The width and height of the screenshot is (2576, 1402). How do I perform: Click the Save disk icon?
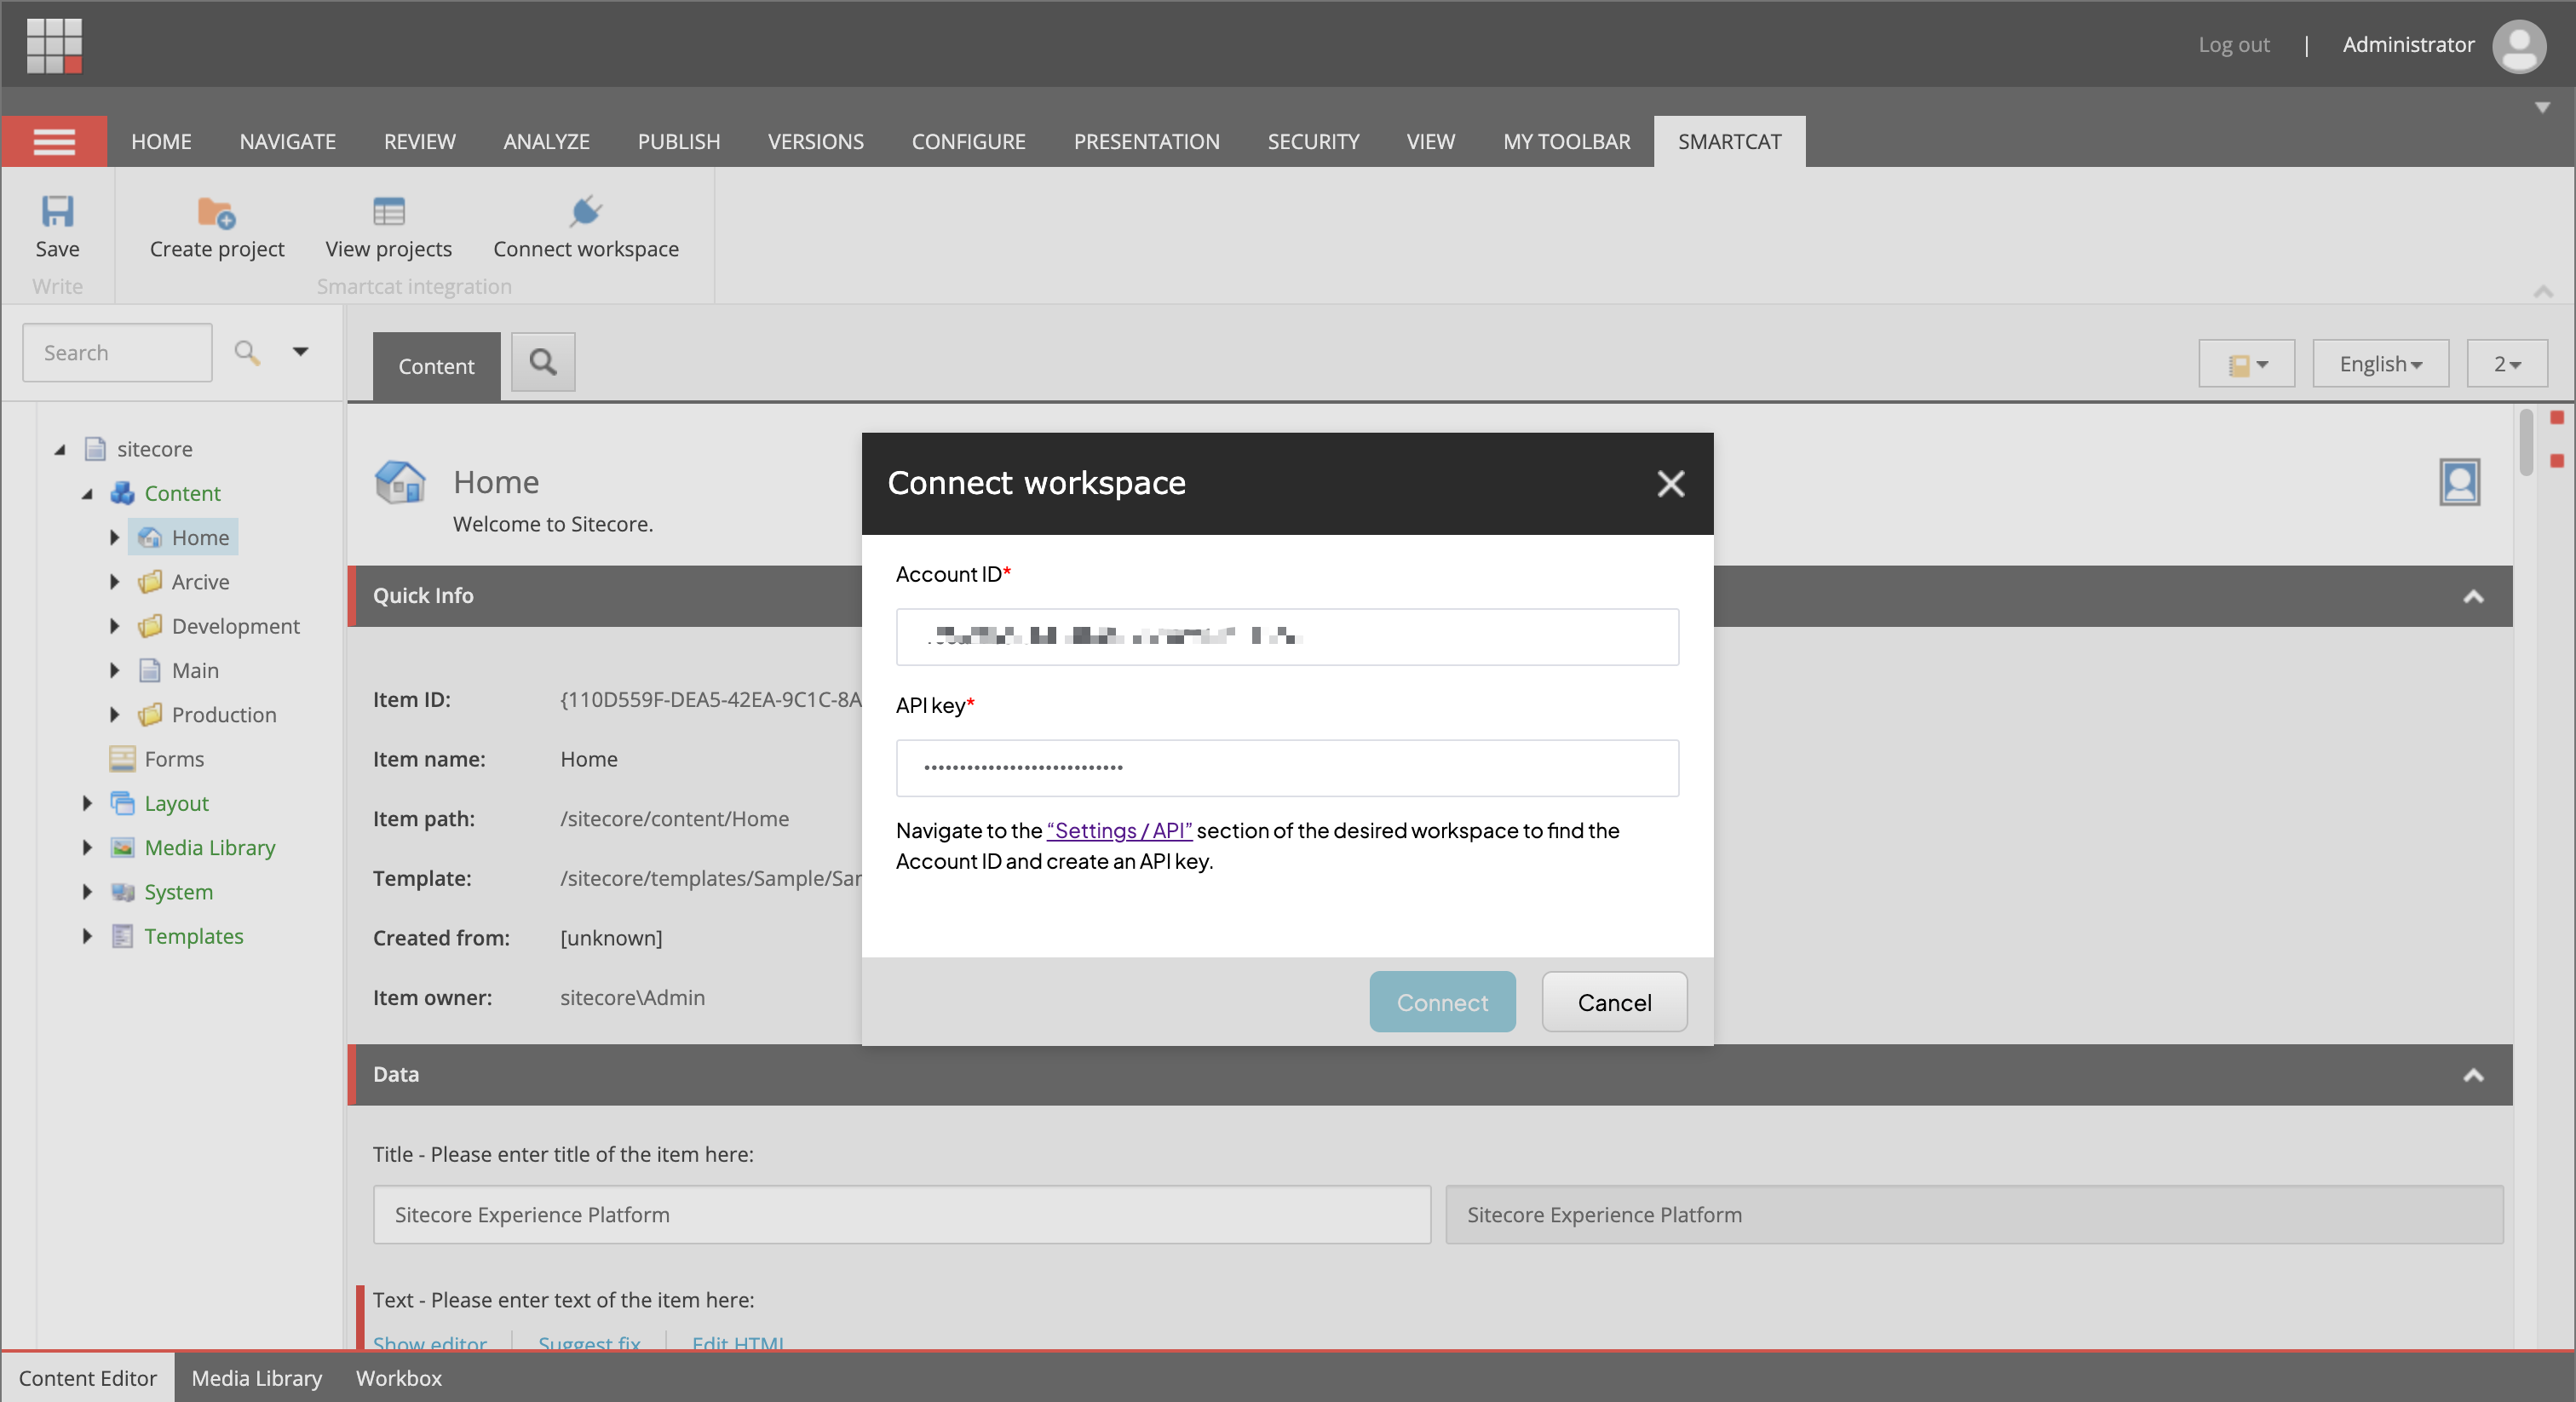[x=57, y=211]
